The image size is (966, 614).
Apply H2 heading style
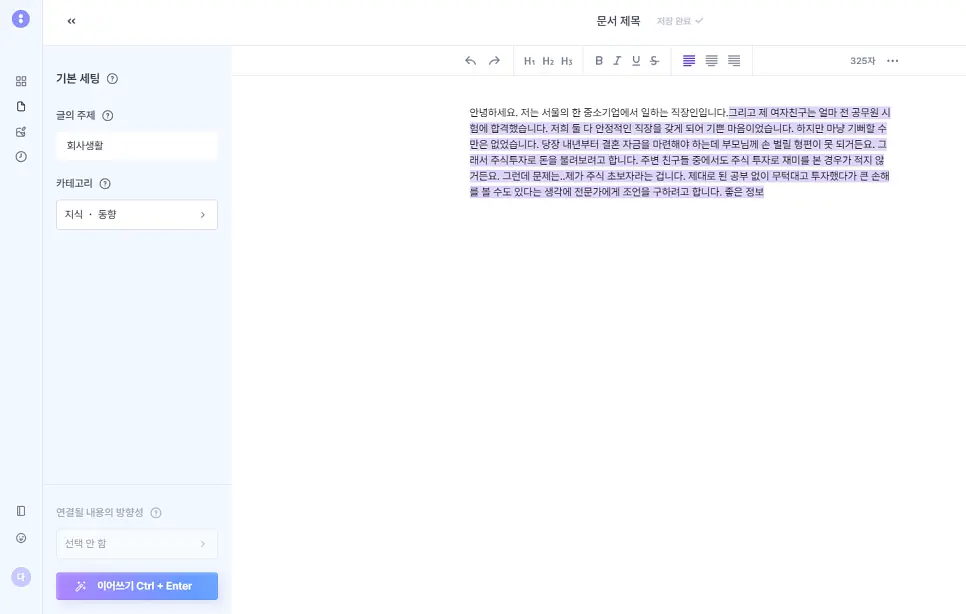click(548, 61)
